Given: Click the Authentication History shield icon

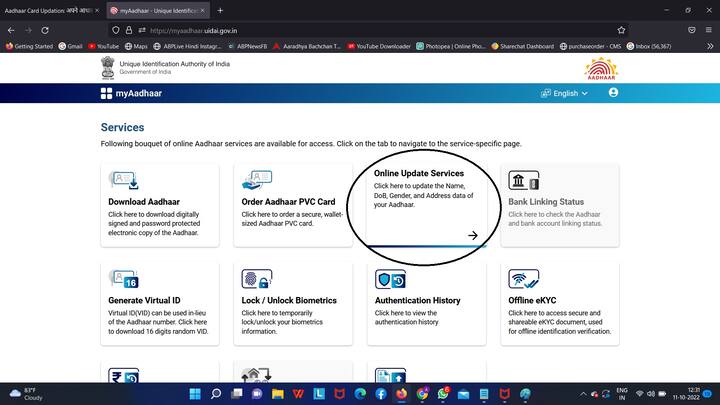Looking at the screenshot, I should tap(390, 278).
